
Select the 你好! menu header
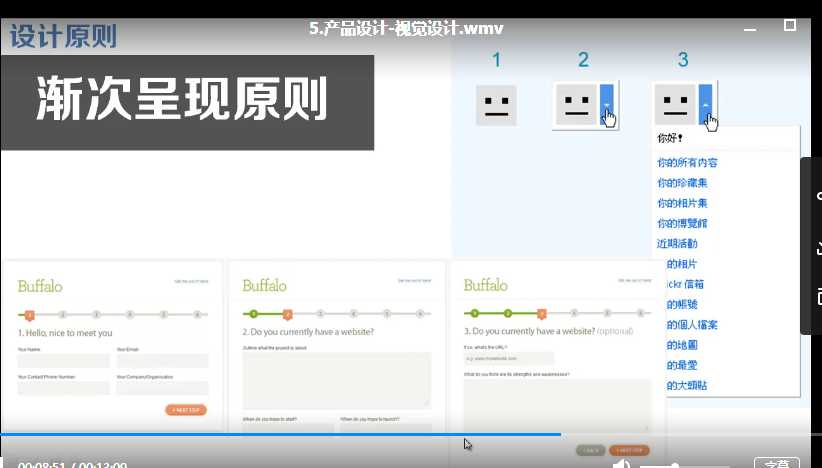tap(669, 138)
